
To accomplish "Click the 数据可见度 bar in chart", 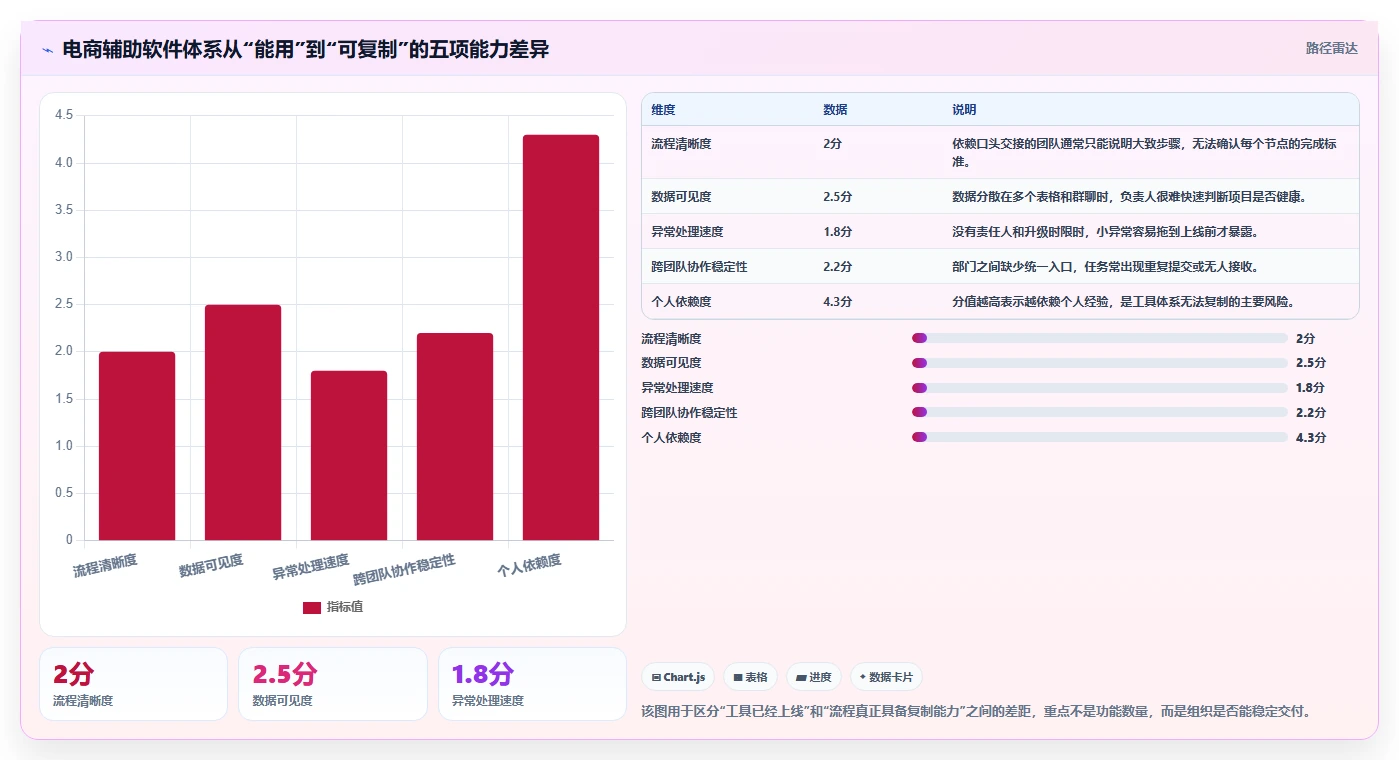I will [x=243, y=422].
